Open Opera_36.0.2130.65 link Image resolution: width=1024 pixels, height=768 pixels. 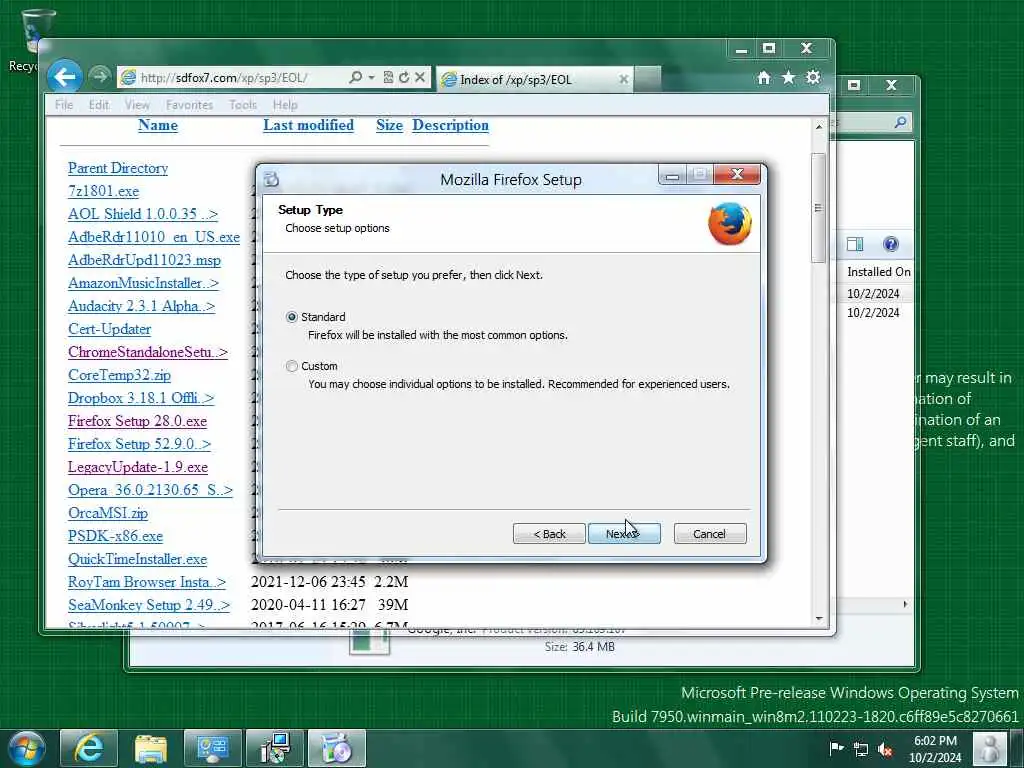tap(150, 490)
